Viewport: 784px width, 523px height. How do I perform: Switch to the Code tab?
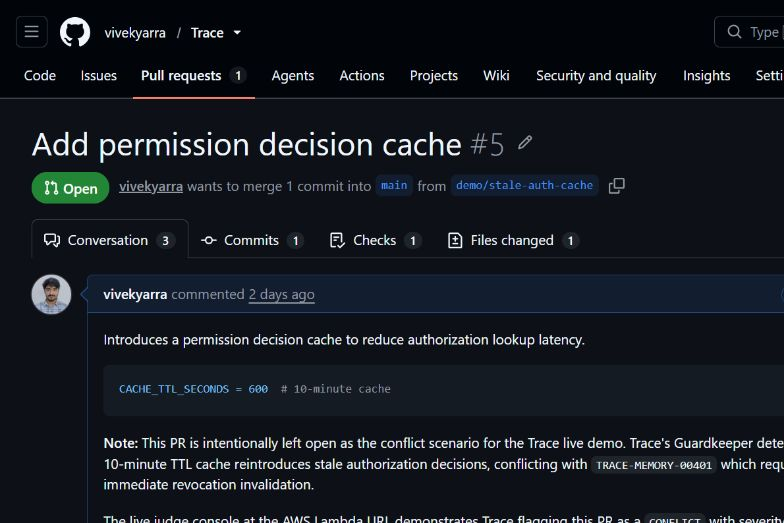[40, 76]
